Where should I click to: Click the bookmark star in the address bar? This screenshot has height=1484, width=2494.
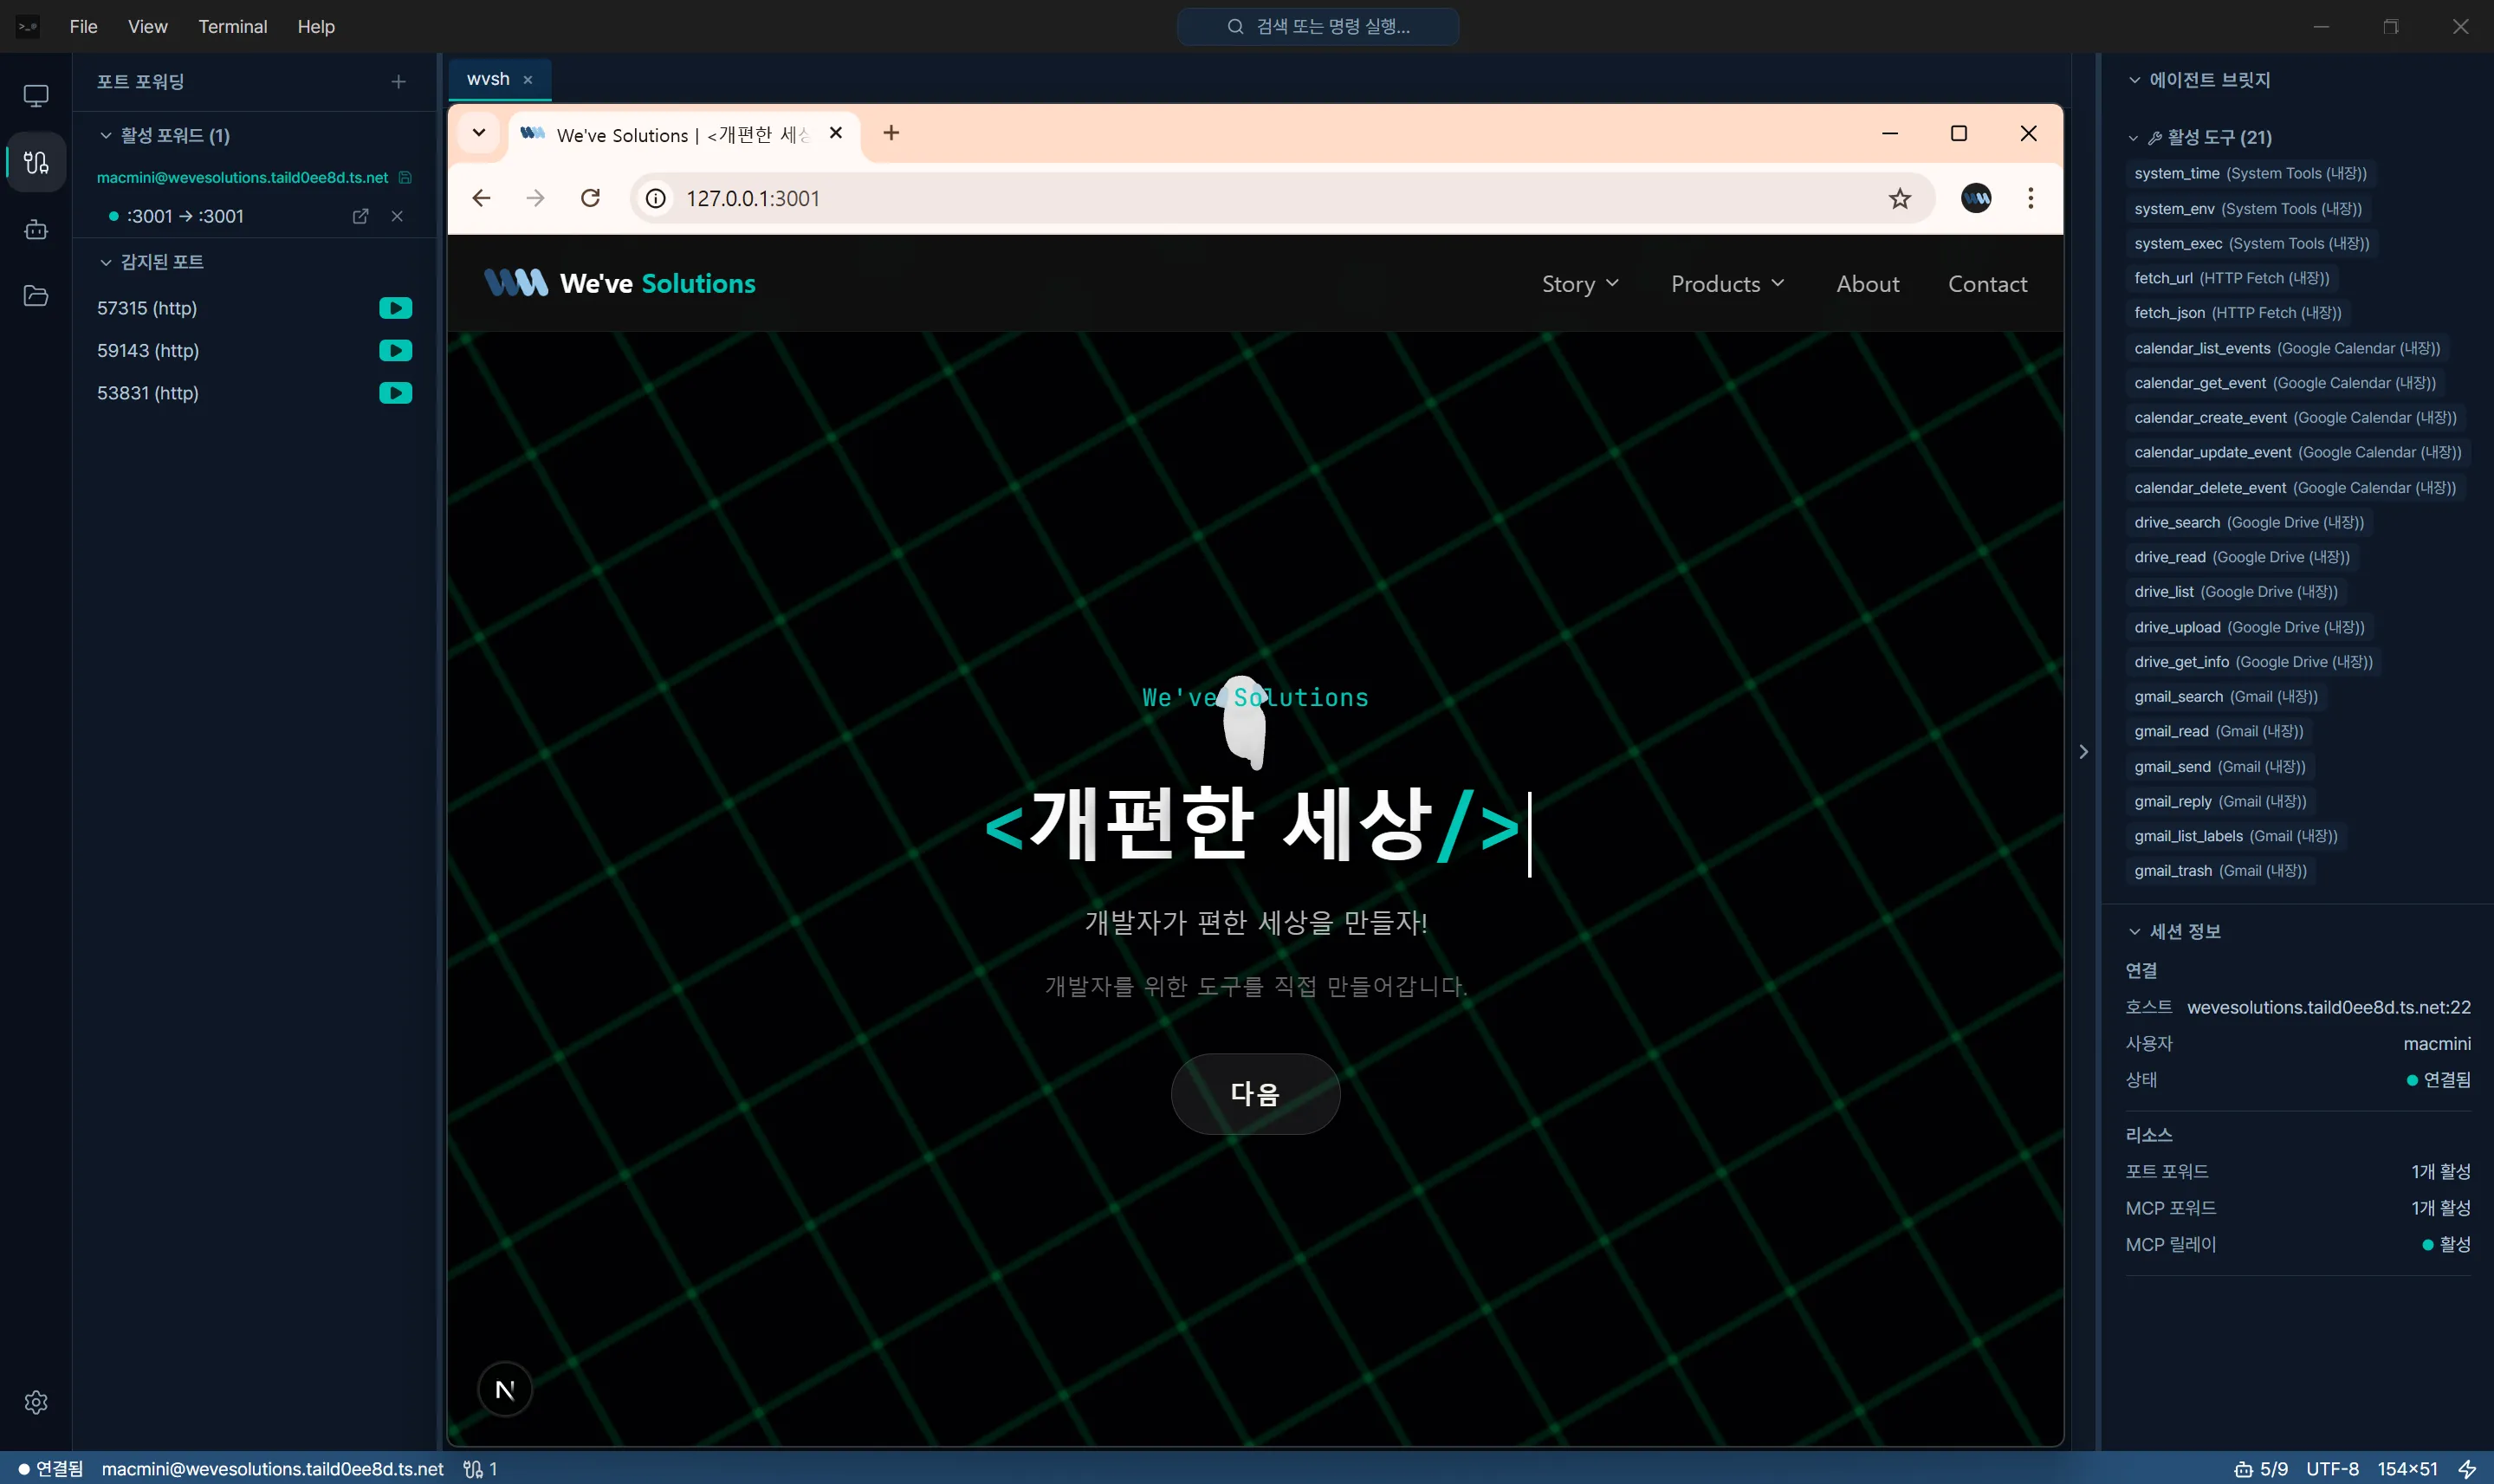[1899, 198]
